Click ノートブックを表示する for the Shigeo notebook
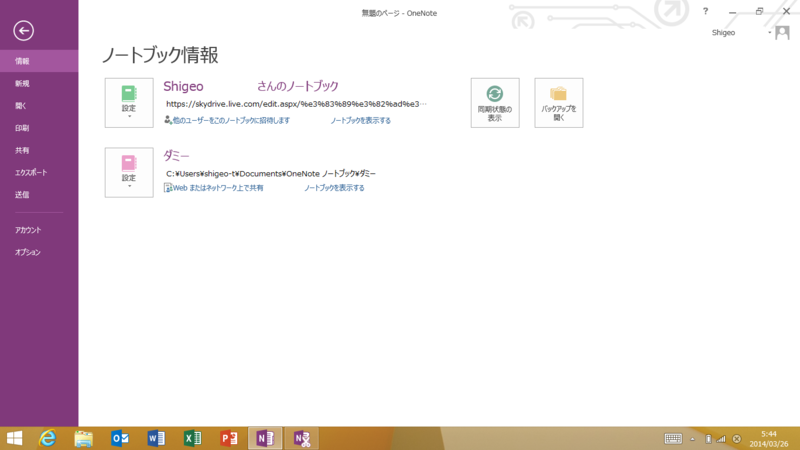 [360, 120]
